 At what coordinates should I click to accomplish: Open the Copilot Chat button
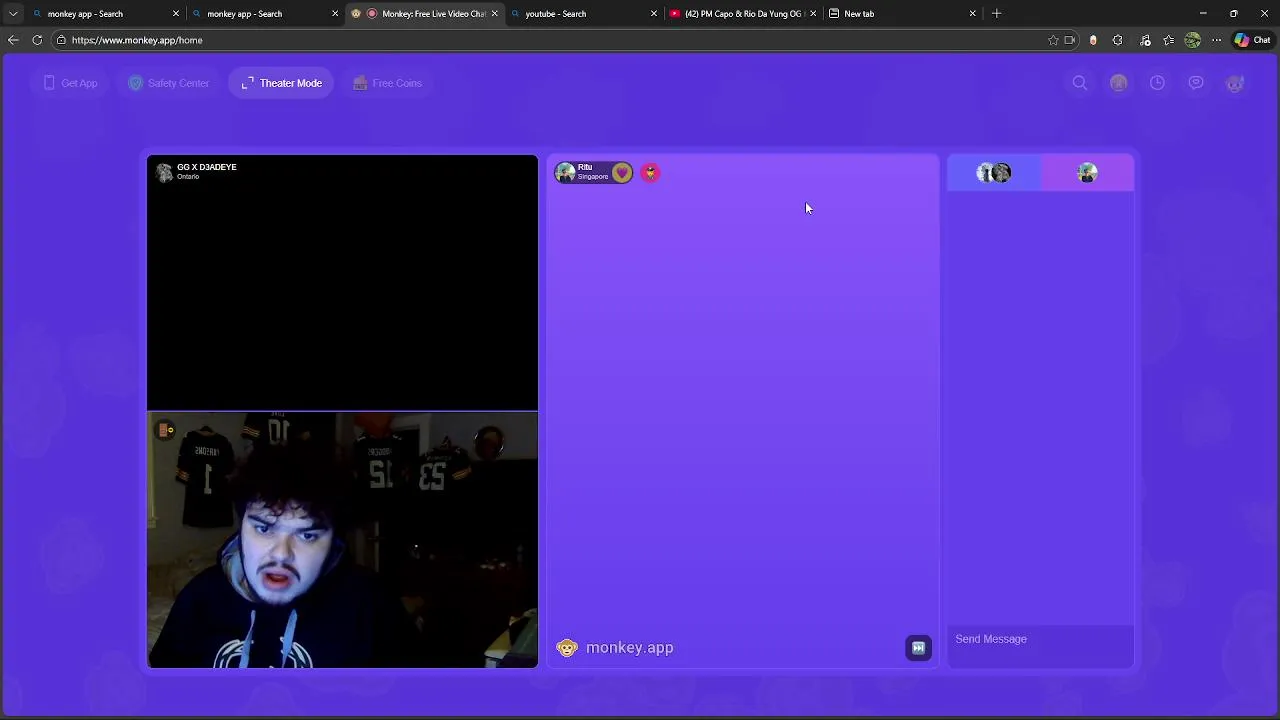pyautogui.click(x=1252, y=40)
